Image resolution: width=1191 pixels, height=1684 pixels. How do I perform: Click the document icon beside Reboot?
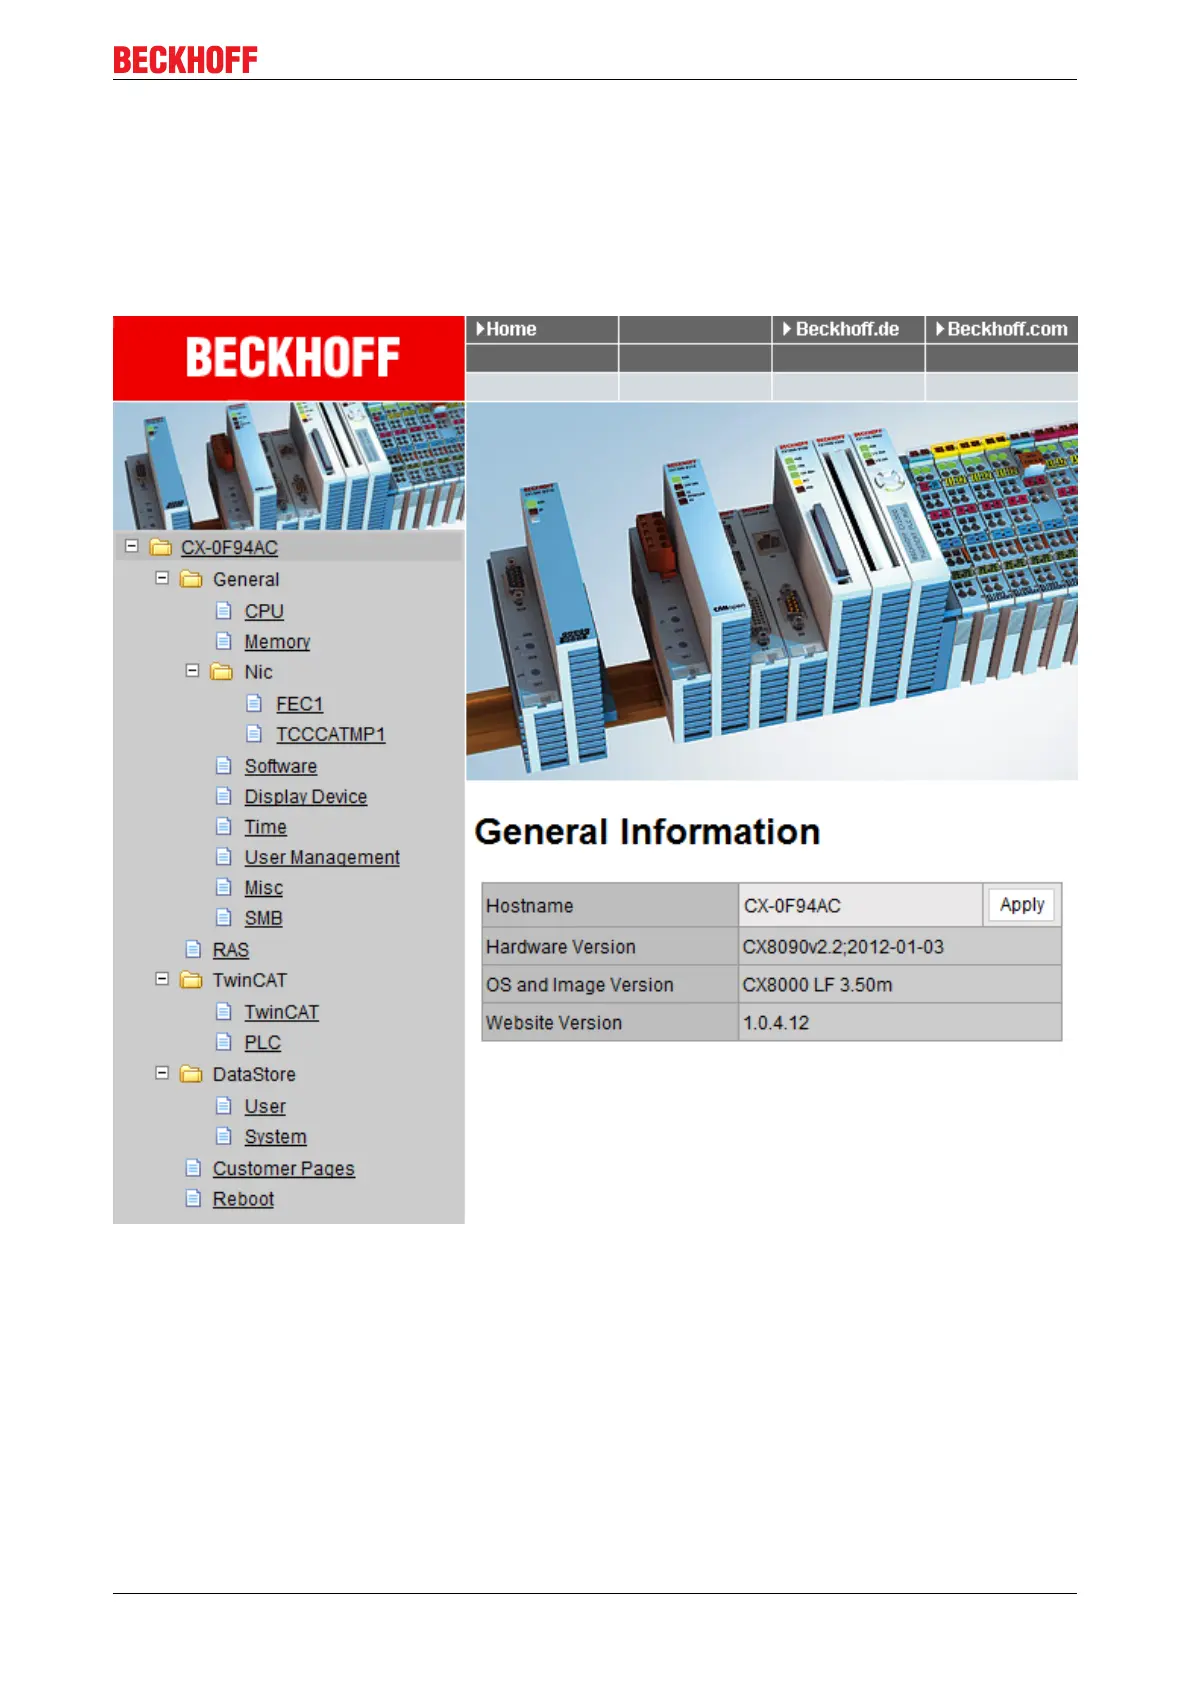click(x=193, y=1198)
